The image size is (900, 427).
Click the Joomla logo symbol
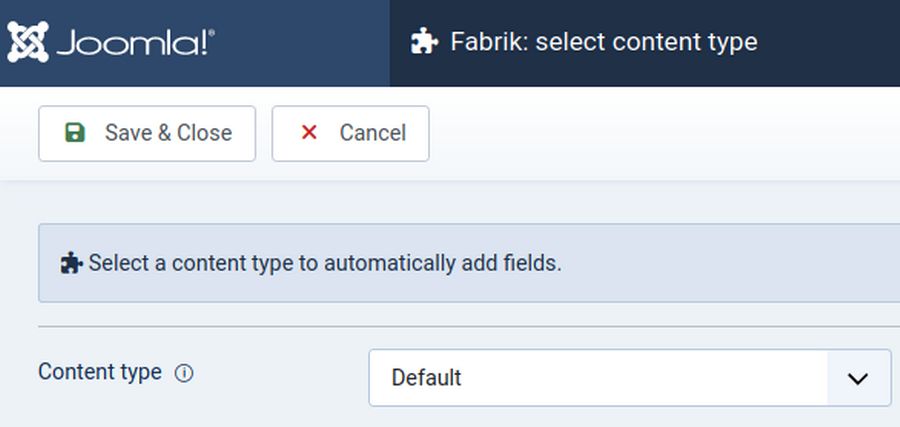click(27, 42)
